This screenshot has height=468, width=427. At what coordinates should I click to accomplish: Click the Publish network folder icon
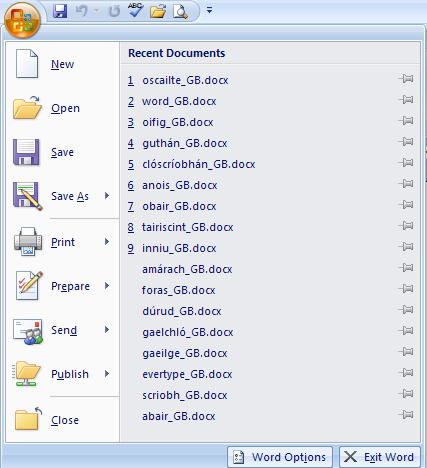coord(26,374)
